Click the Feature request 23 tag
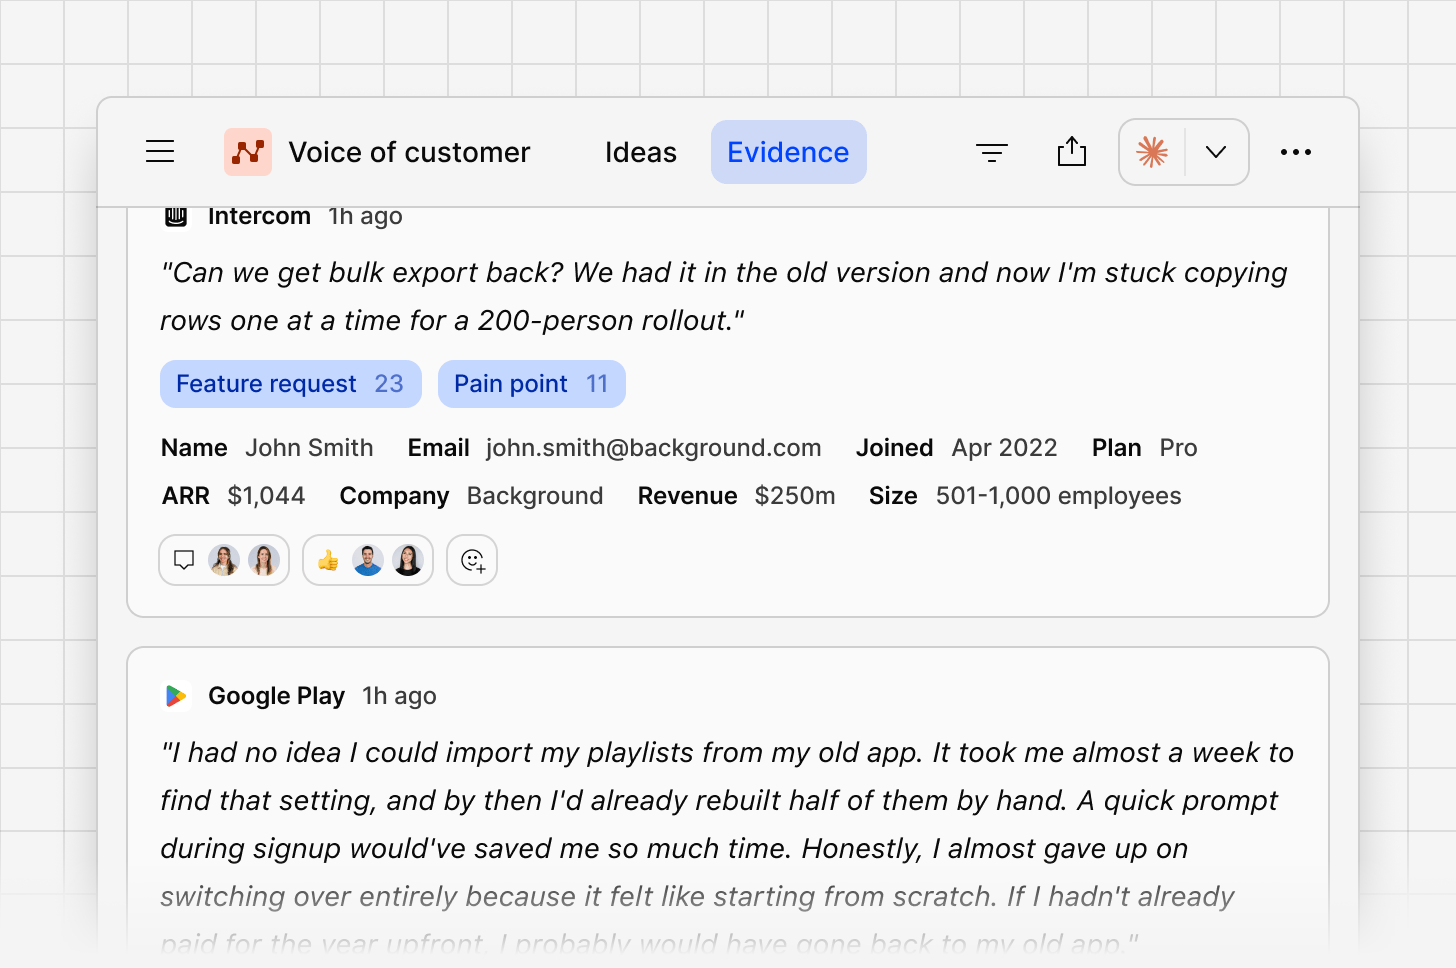The image size is (1456, 968). click(290, 384)
